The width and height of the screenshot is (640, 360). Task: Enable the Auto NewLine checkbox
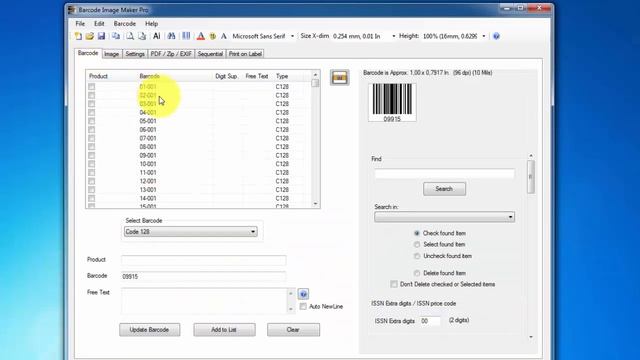[x=303, y=307]
